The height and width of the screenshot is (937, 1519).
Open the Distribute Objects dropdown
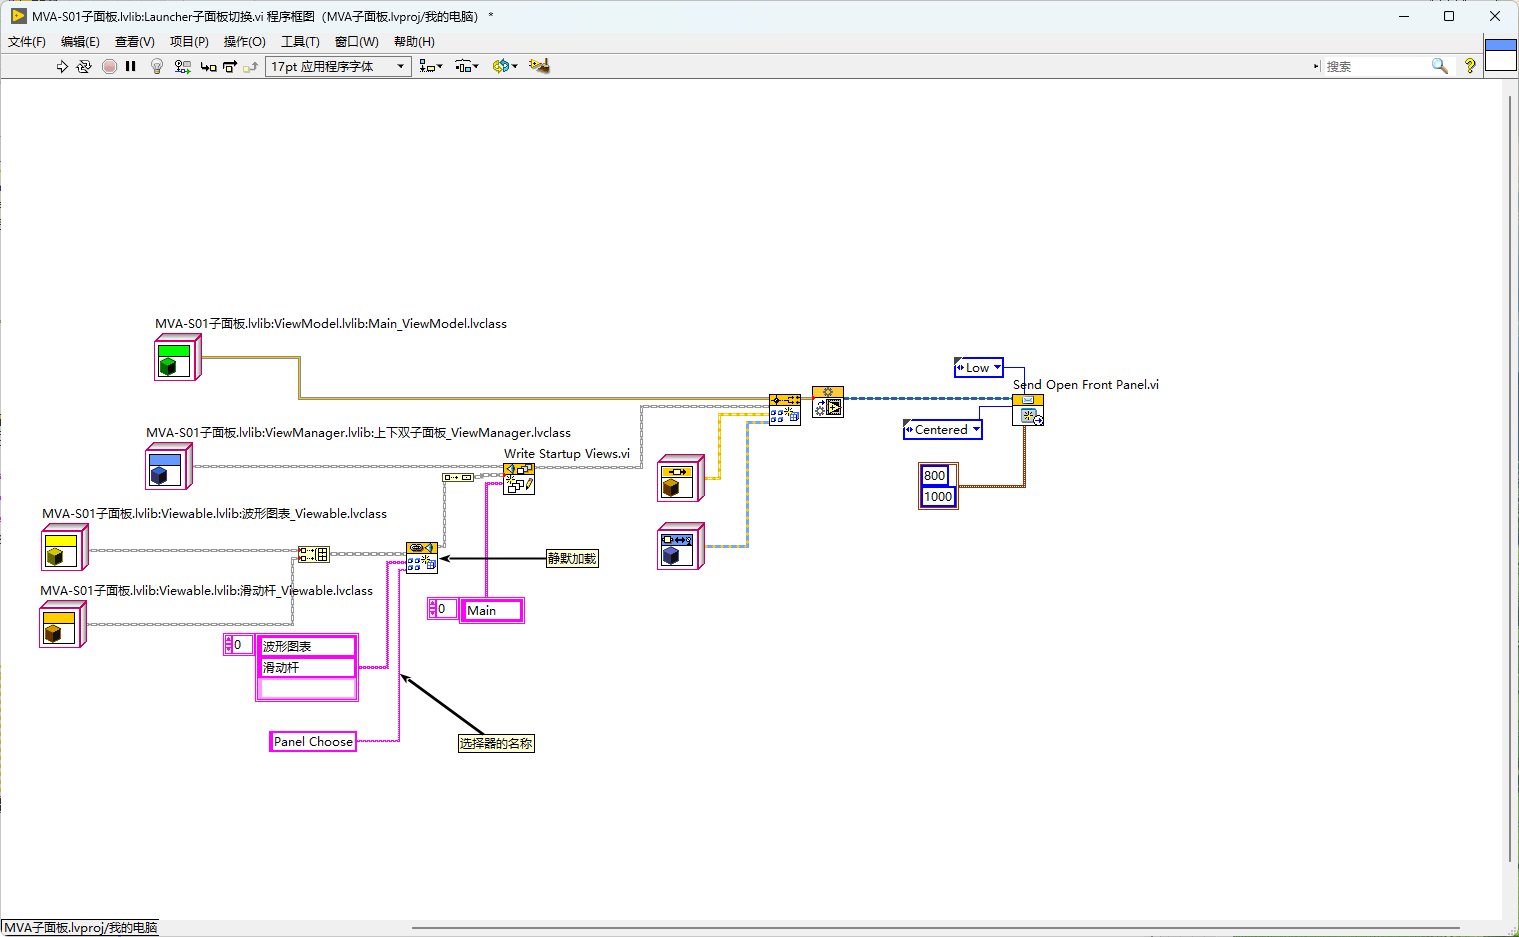point(467,66)
